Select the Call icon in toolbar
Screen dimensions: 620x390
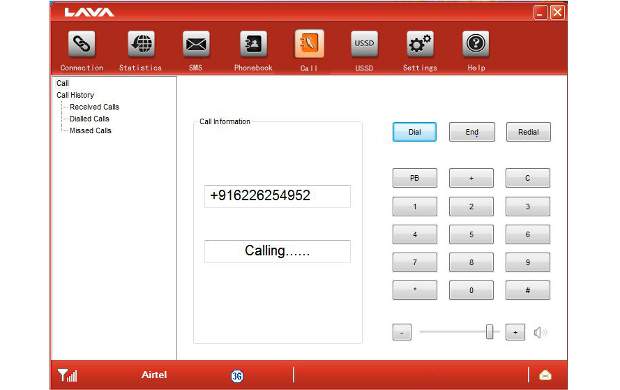click(x=309, y=44)
